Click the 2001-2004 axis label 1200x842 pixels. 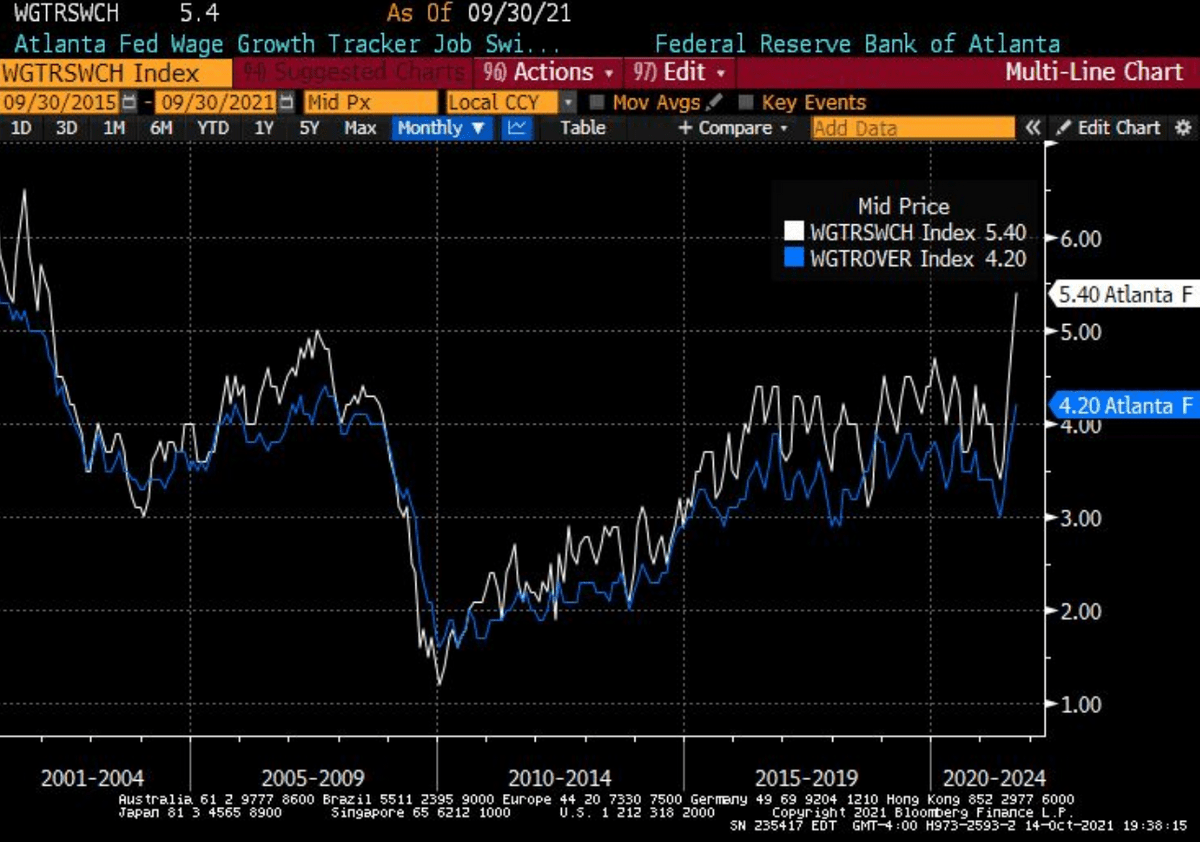94,778
